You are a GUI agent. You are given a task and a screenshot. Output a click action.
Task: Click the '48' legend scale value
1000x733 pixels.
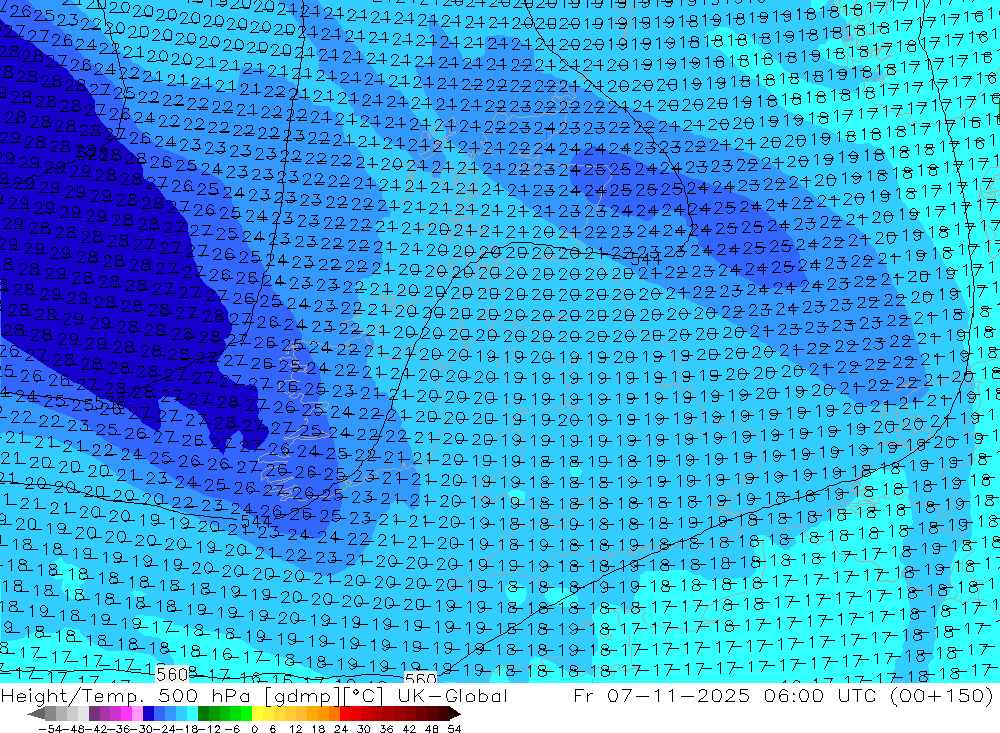pyautogui.click(x=432, y=729)
